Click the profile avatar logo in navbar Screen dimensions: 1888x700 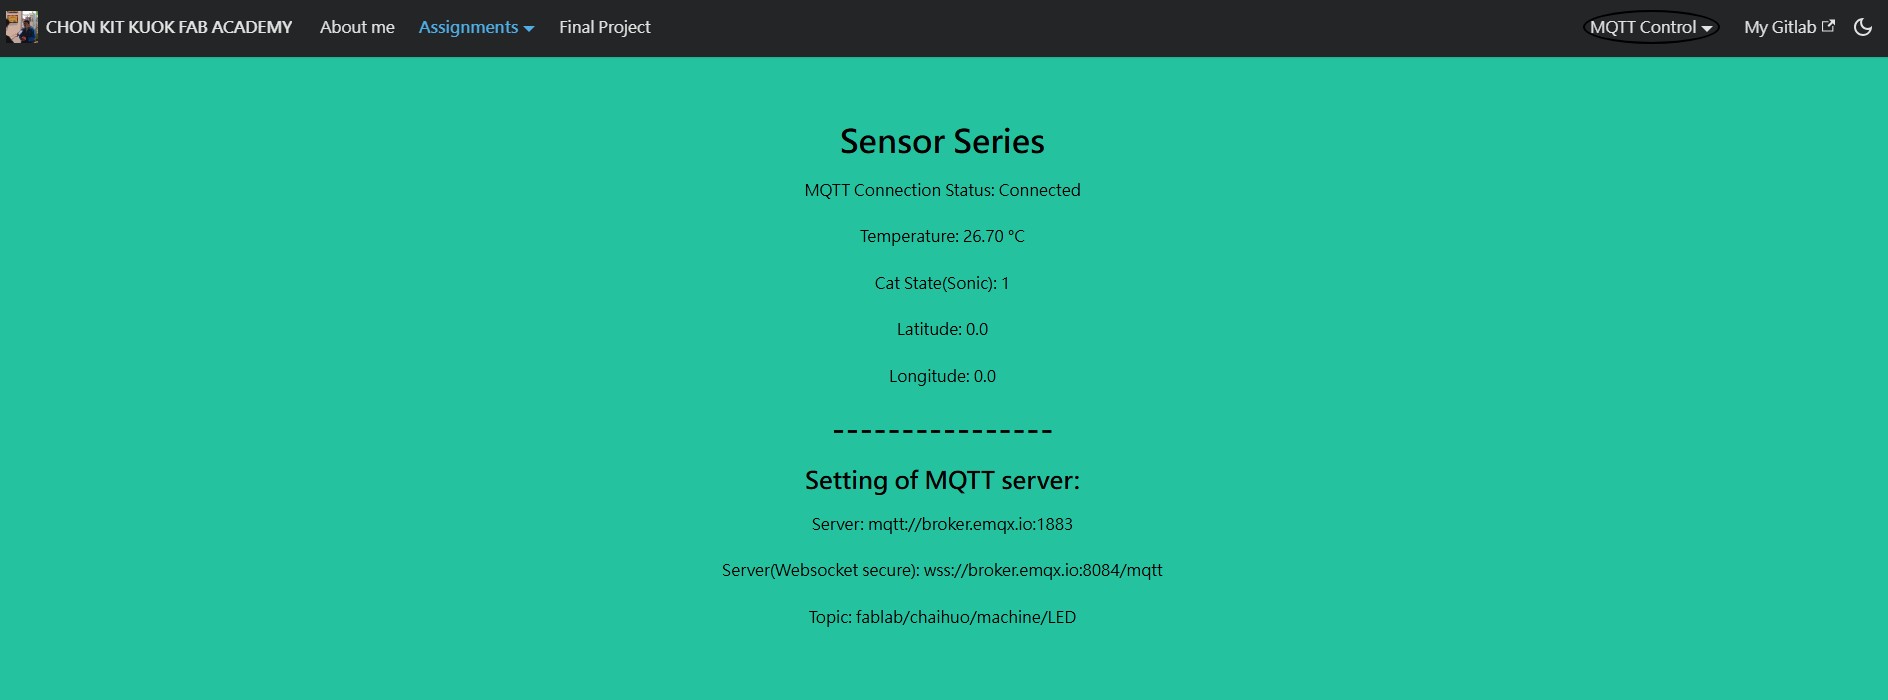[21, 27]
